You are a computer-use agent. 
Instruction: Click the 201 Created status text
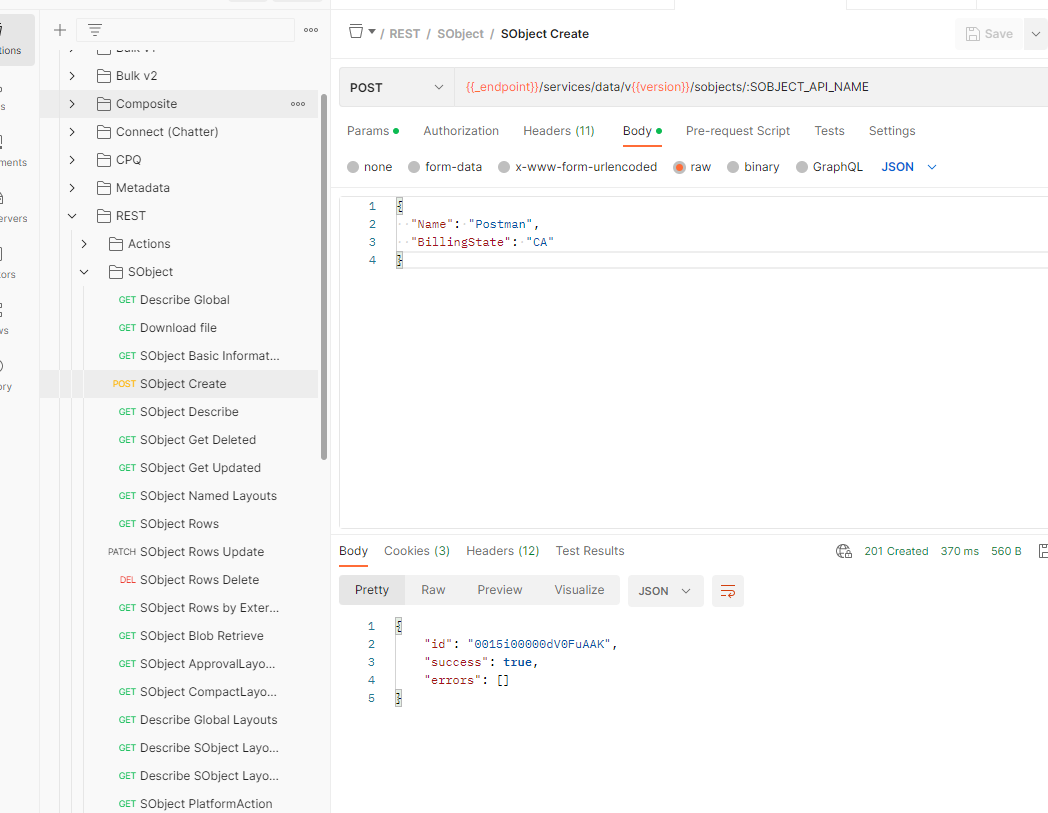(x=896, y=552)
